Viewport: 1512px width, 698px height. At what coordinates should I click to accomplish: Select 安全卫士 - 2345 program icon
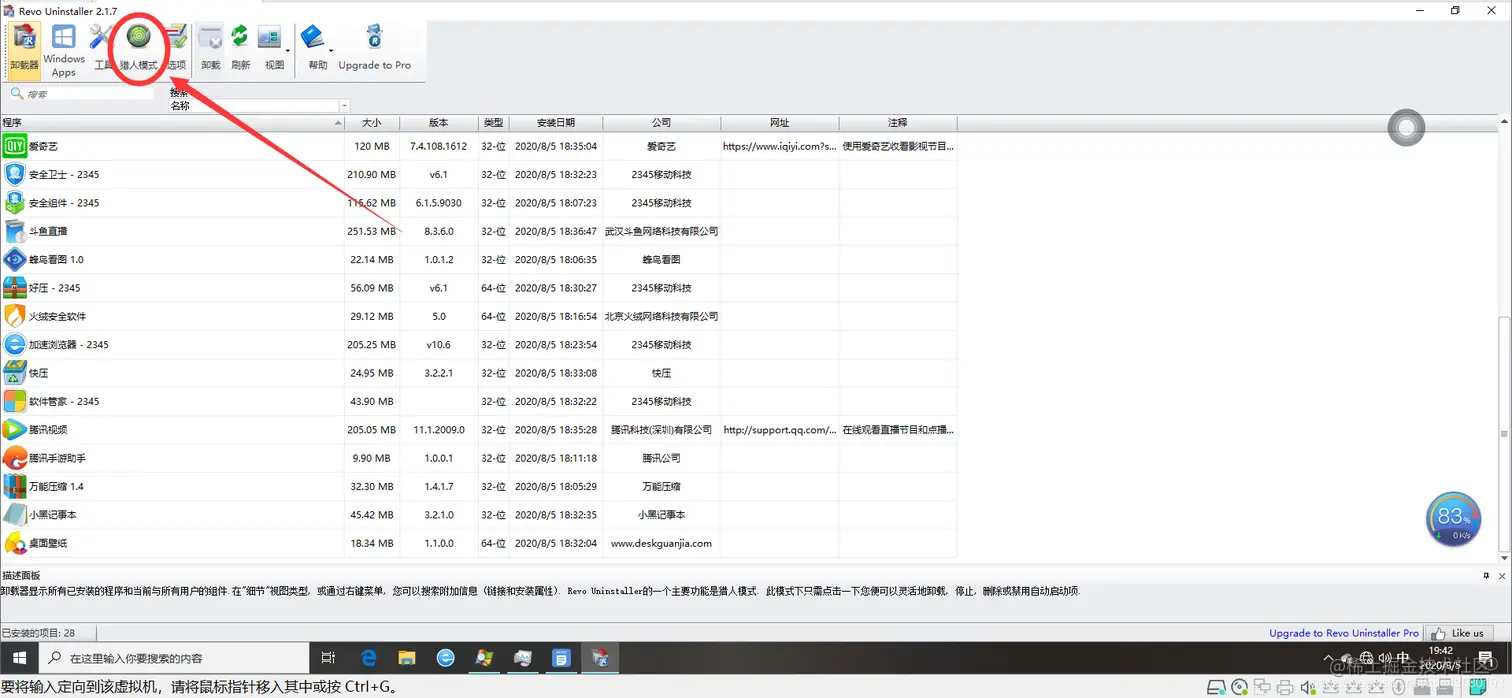[x=14, y=174]
